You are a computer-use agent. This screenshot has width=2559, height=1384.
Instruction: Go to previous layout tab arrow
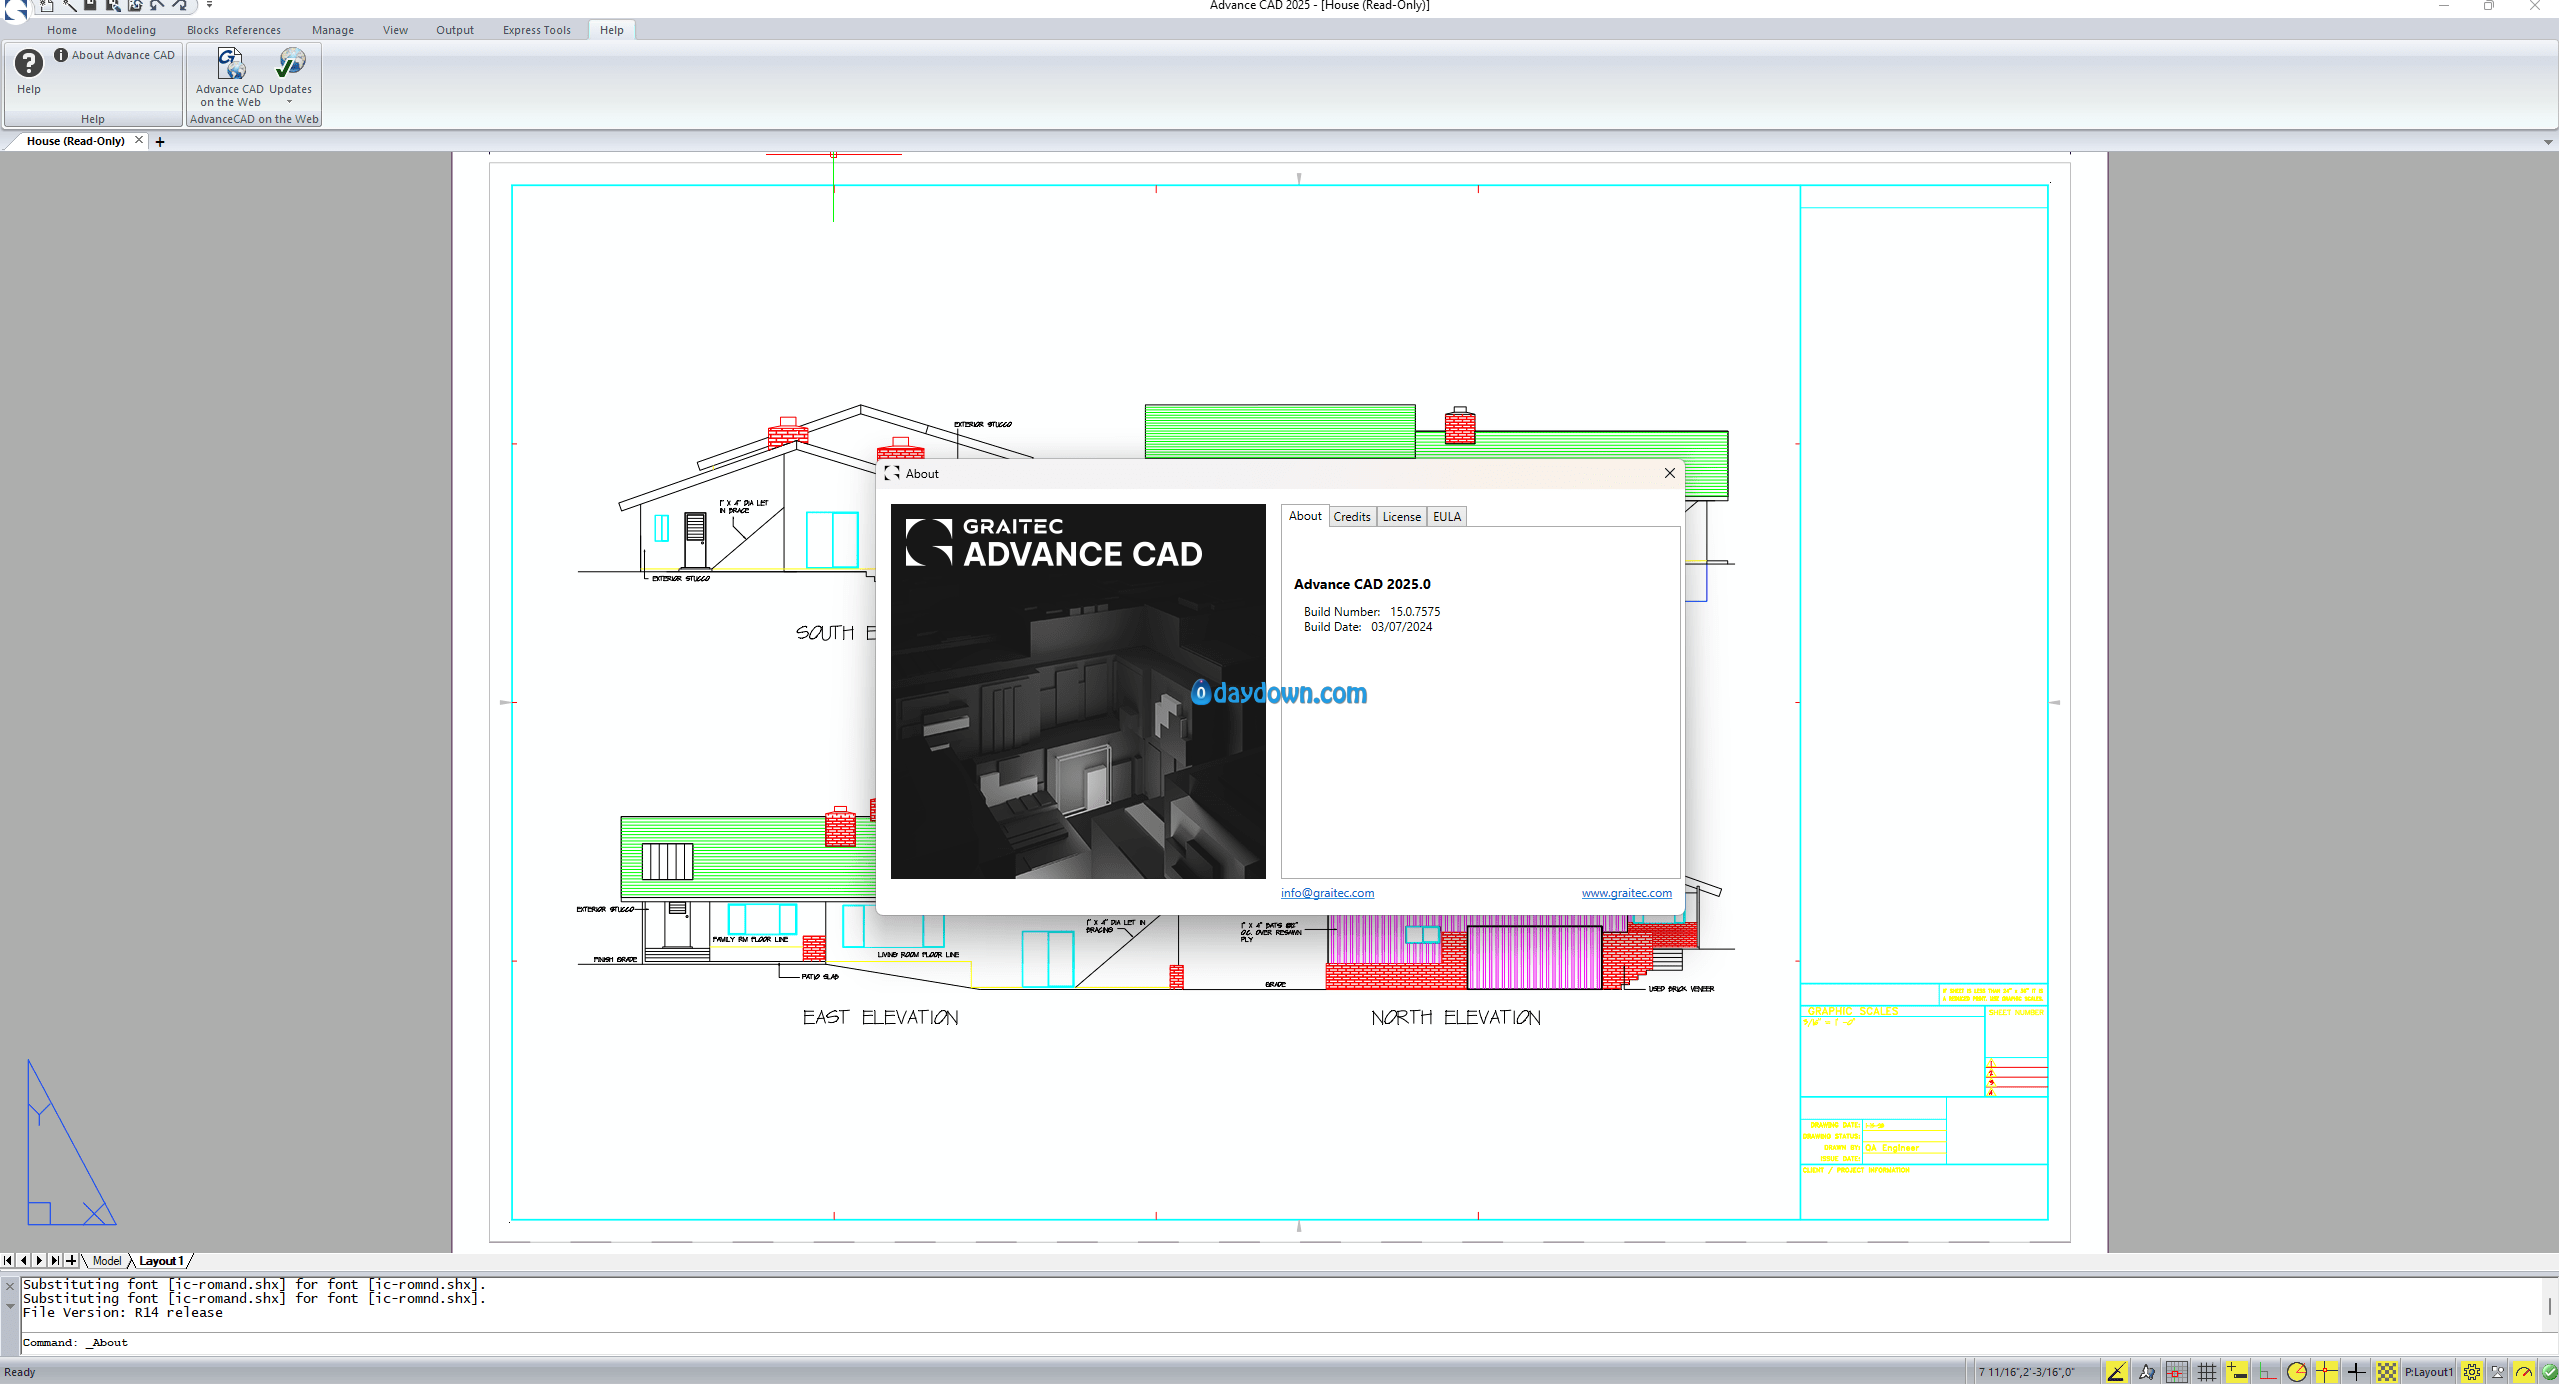(x=23, y=1261)
